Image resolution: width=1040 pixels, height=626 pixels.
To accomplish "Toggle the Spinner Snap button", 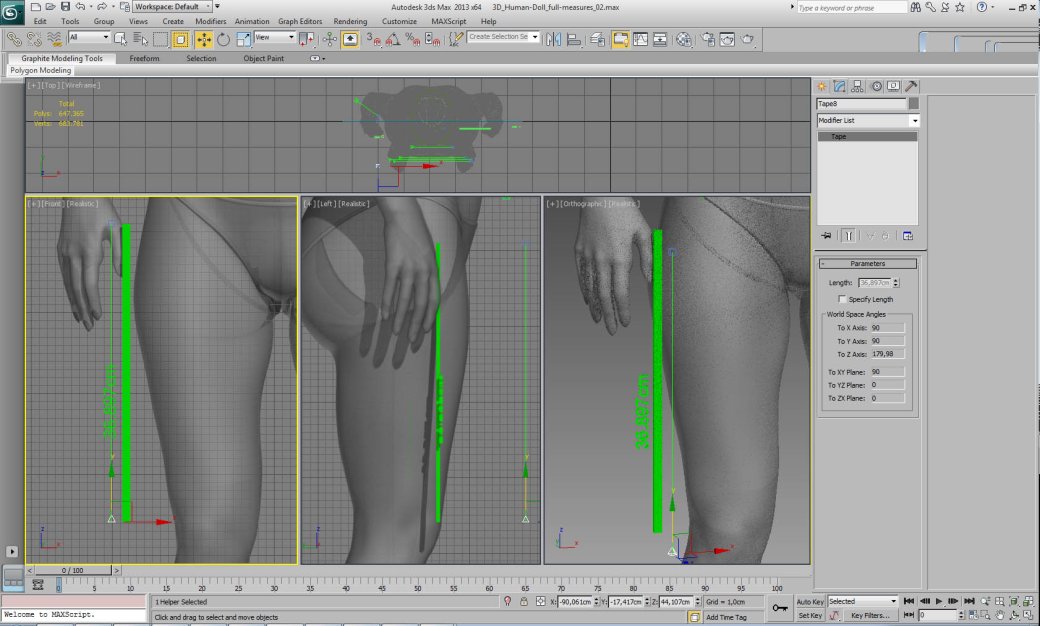I will tap(432, 40).
